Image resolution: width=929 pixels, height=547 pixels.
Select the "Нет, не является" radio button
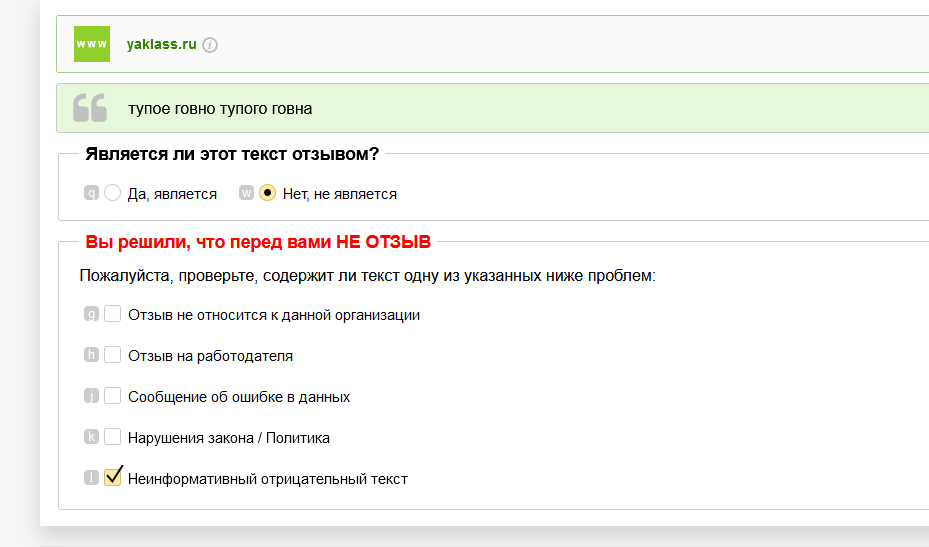pyautogui.click(x=268, y=193)
